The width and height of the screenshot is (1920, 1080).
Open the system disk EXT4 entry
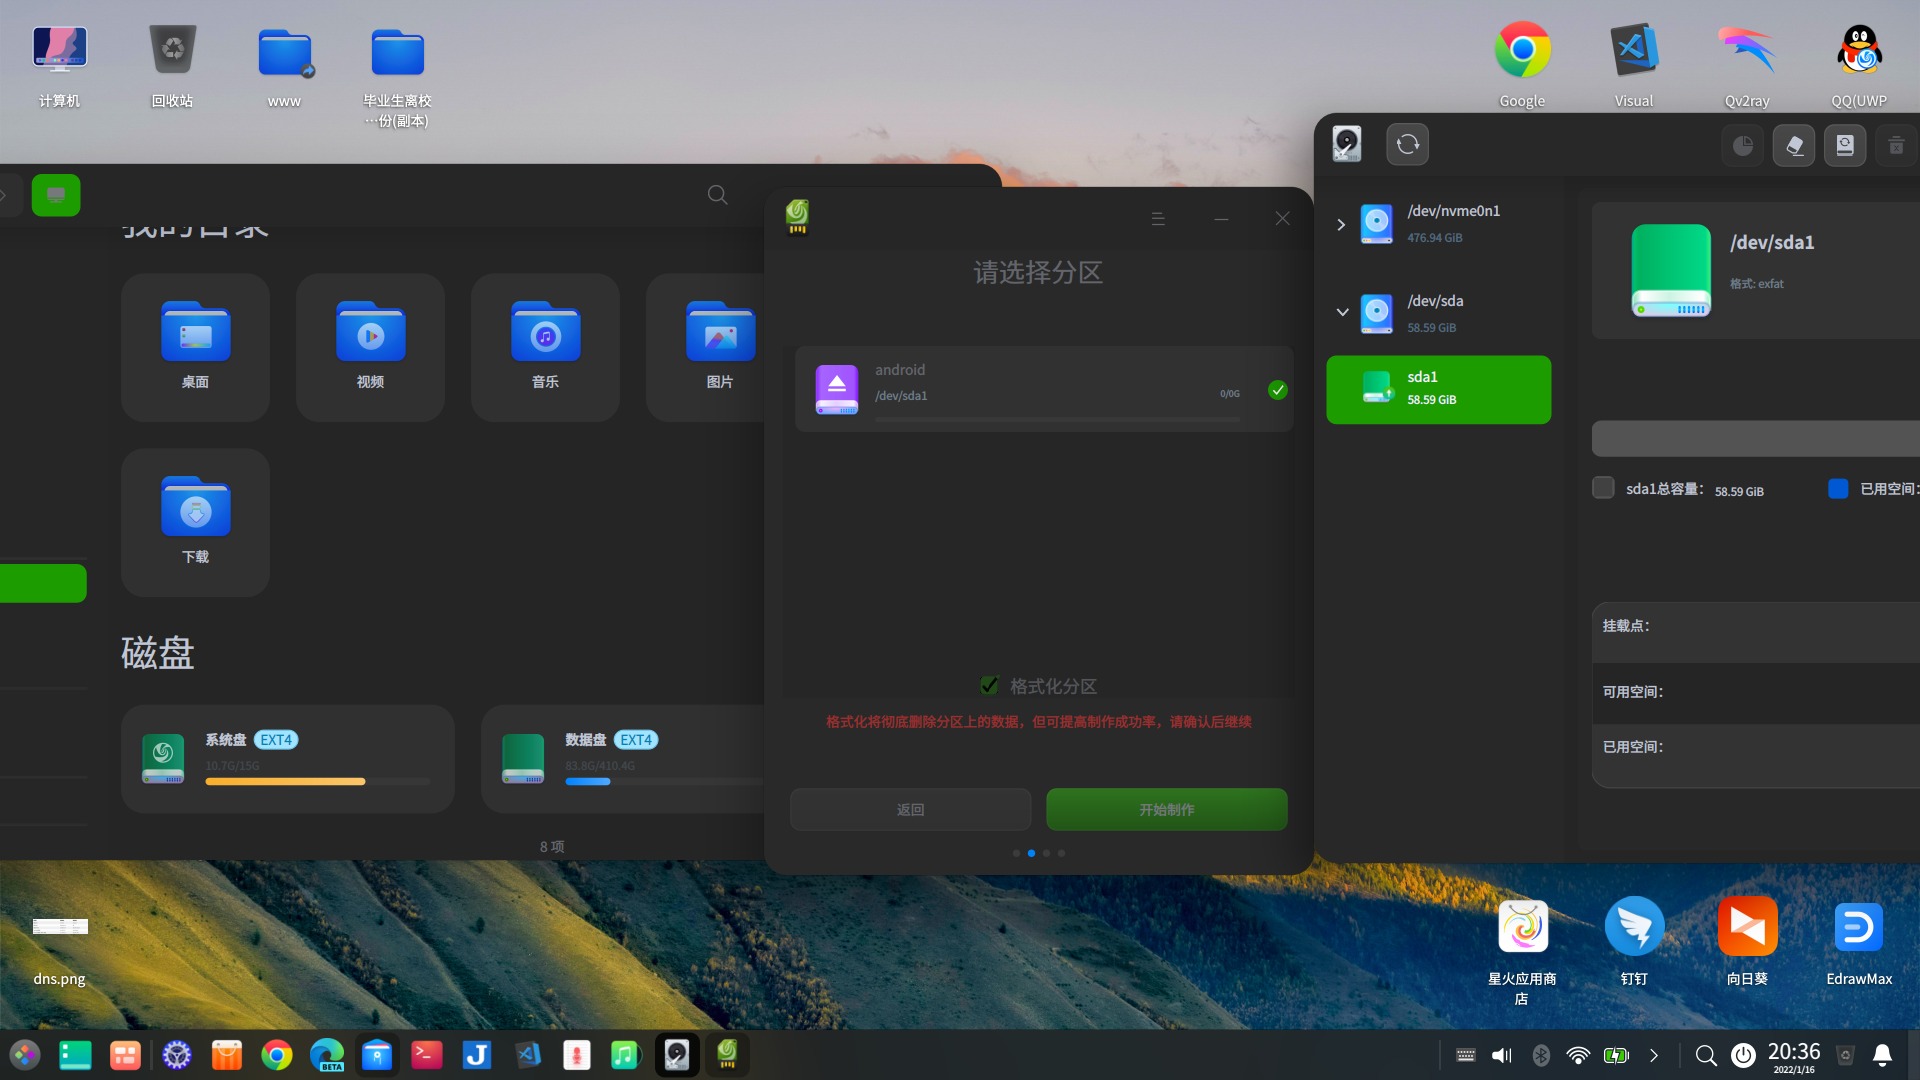pyautogui.click(x=287, y=758)
